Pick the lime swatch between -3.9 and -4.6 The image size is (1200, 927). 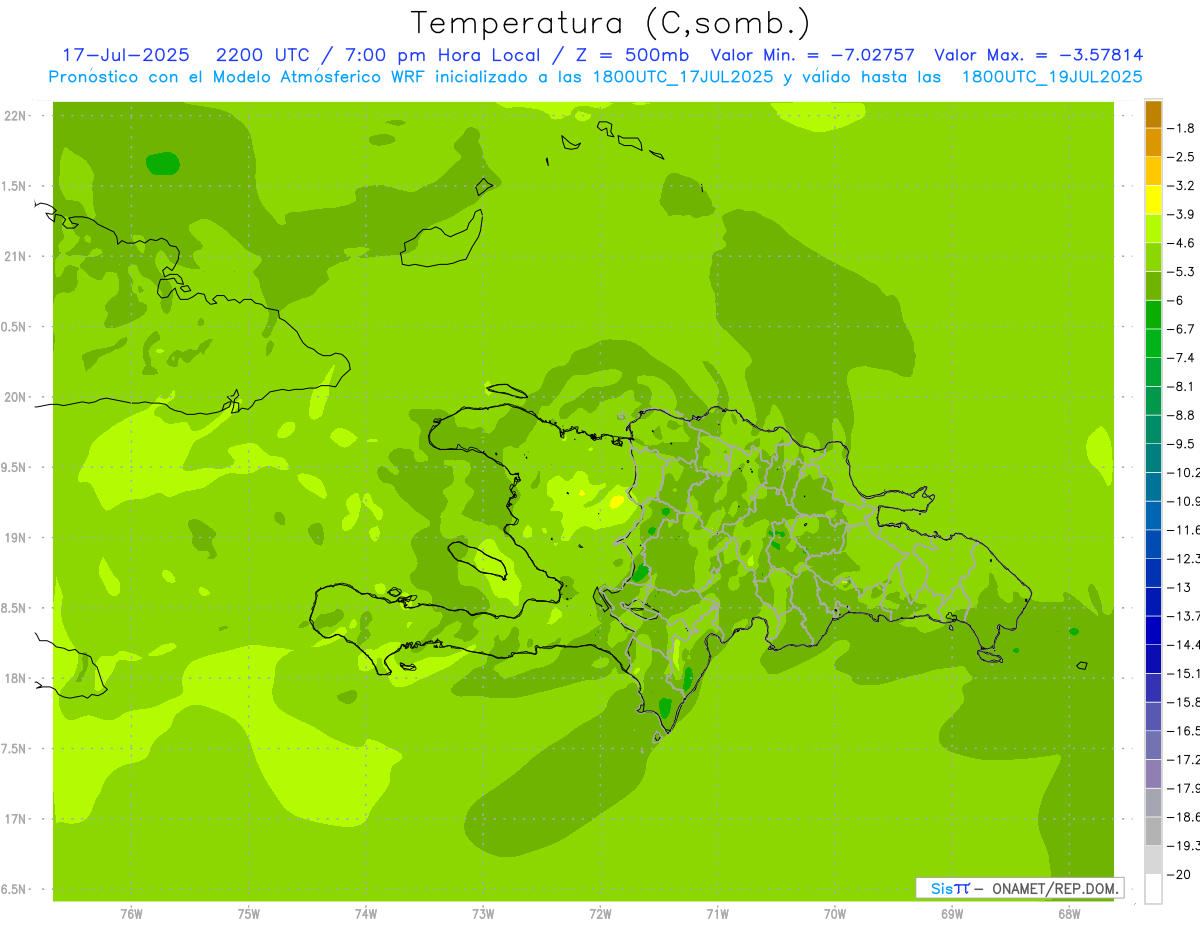coord(1153,229)
